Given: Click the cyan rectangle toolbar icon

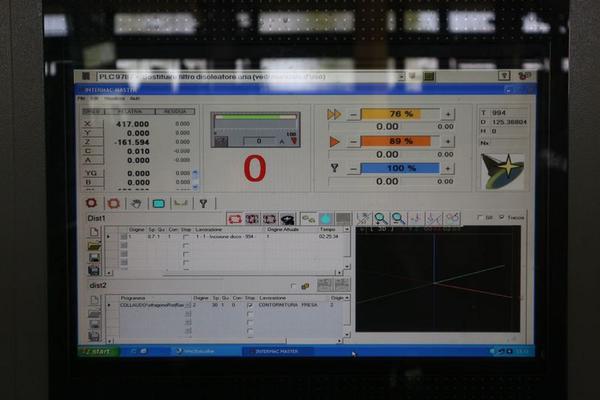Looking at the screenshot, I should click(158, 203).
